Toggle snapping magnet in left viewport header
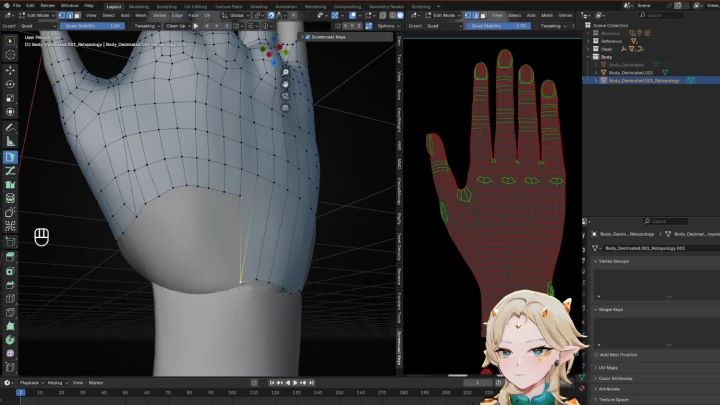The height and width of the screenshot is (405, 720). pyautogui.click(x=271, y=15)
